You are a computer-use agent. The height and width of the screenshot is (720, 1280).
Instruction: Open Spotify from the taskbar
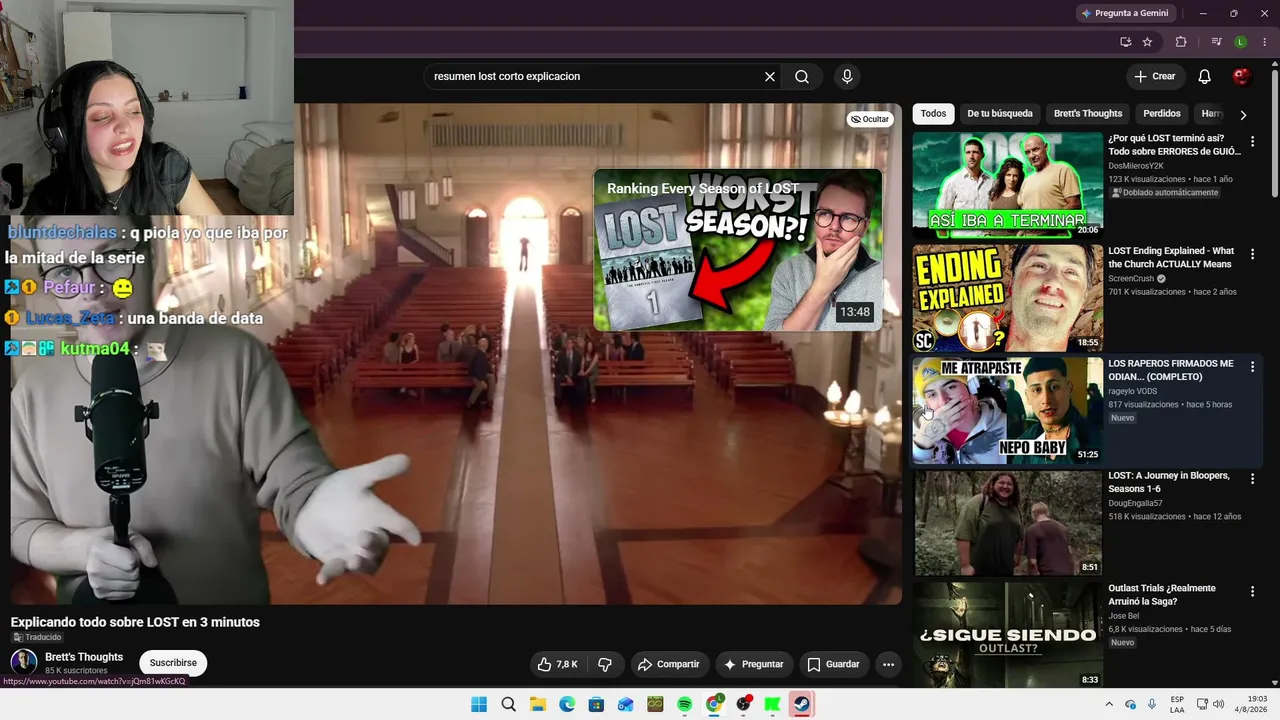[x=684, y=704]
